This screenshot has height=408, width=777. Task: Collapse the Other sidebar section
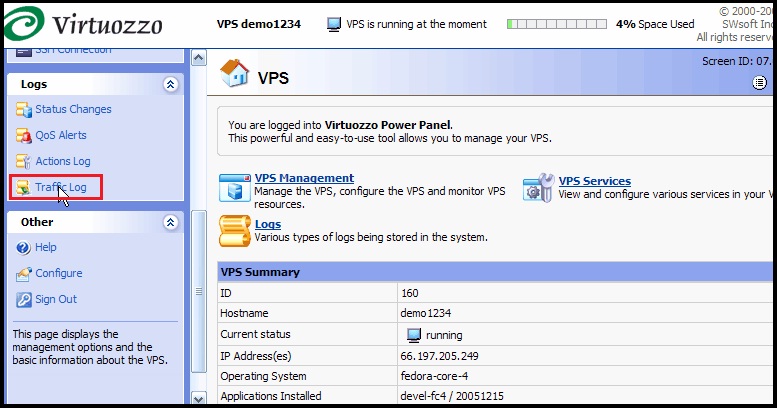(x=170, y=223)
